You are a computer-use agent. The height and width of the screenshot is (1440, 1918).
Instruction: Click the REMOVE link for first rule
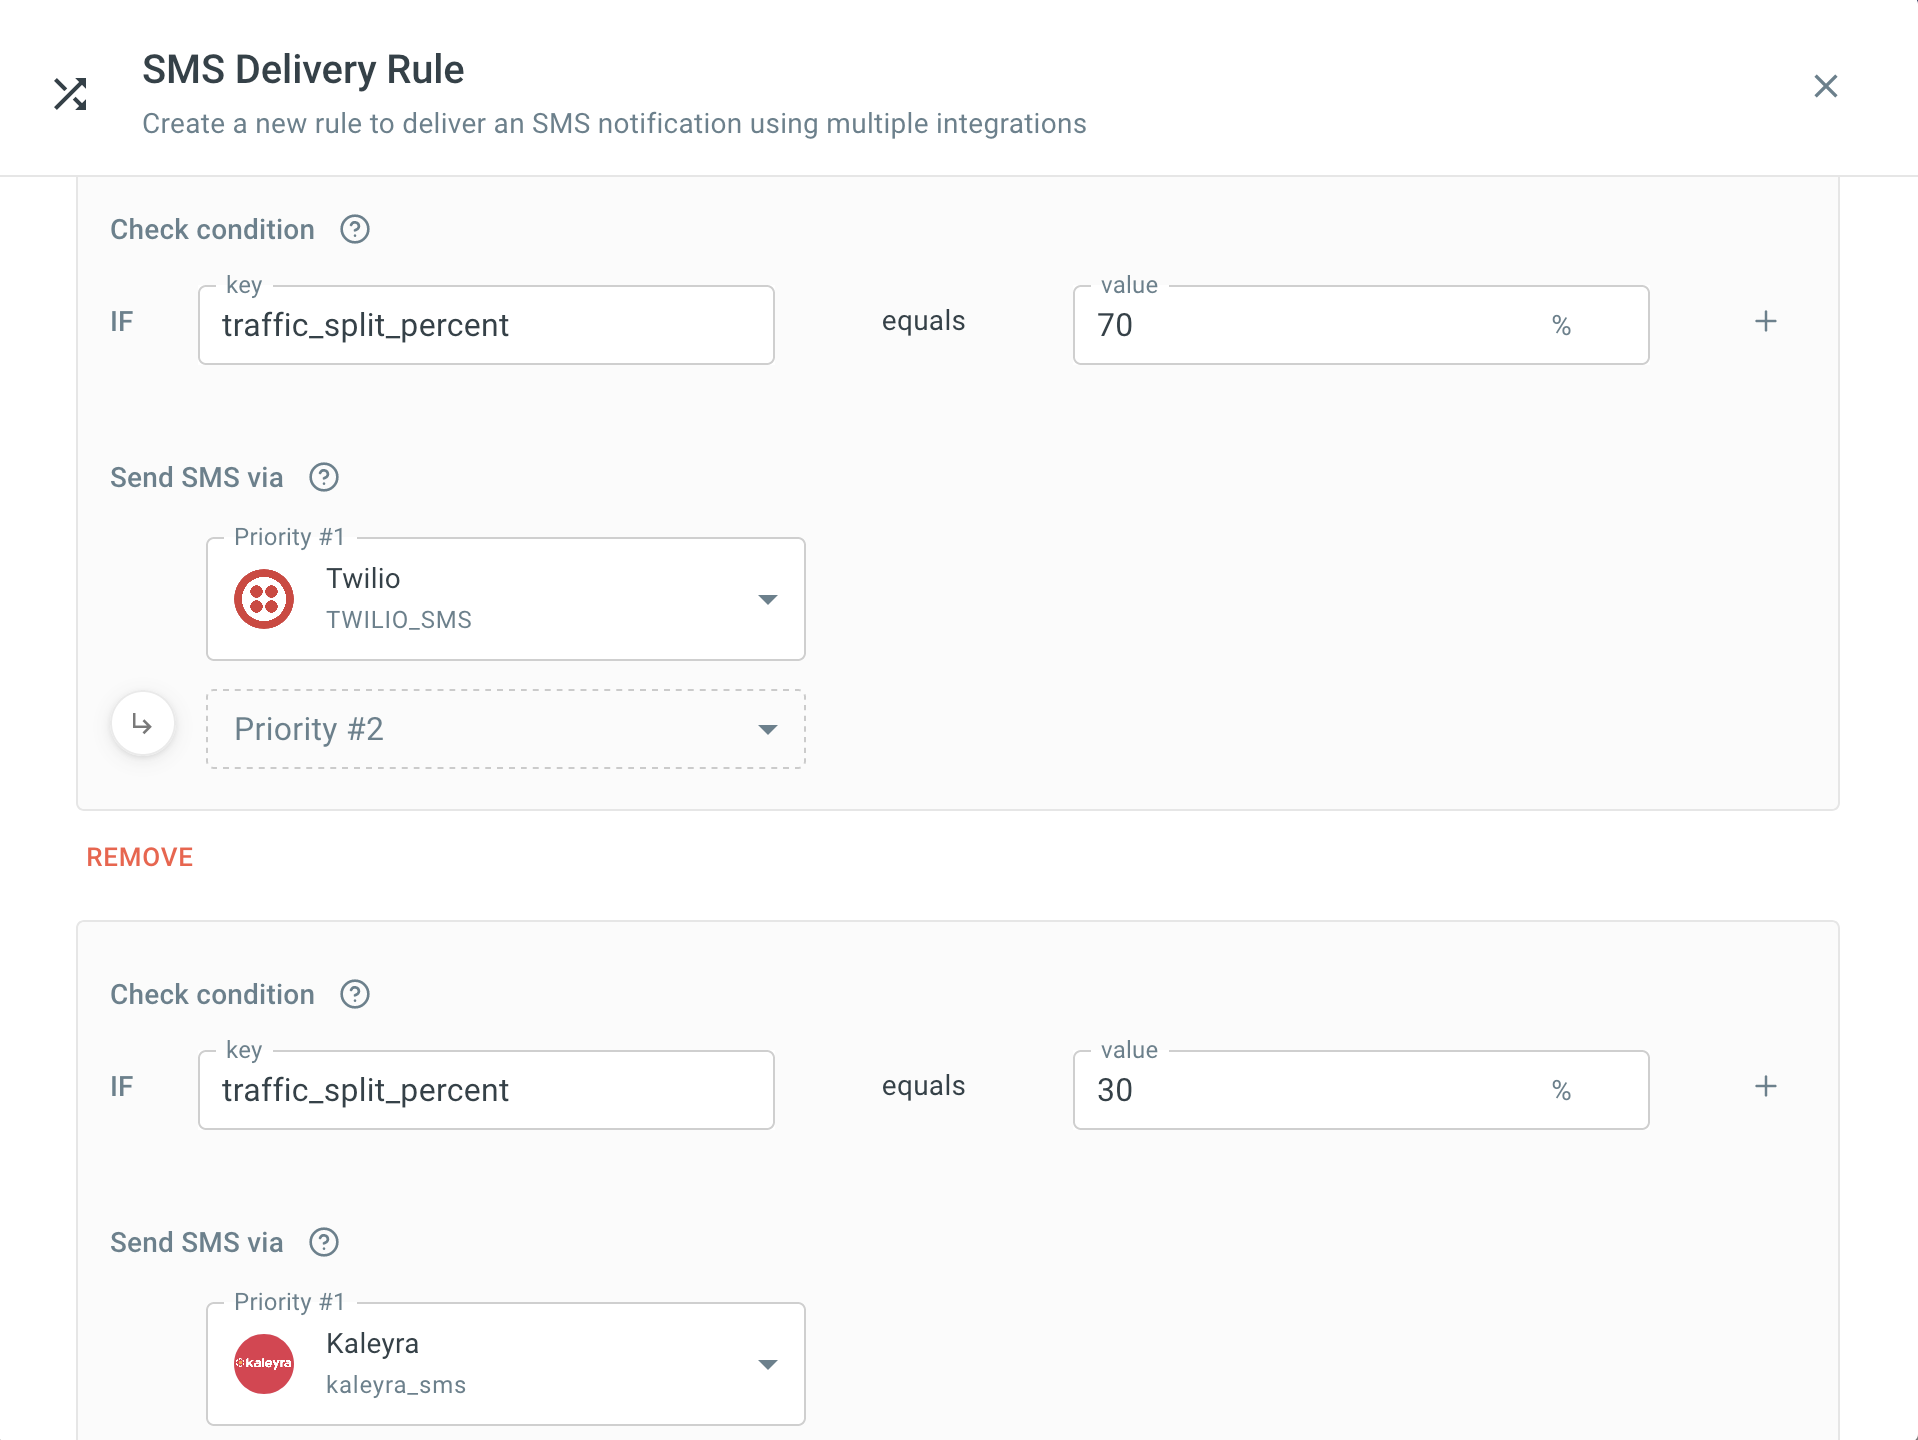[140, 858]
